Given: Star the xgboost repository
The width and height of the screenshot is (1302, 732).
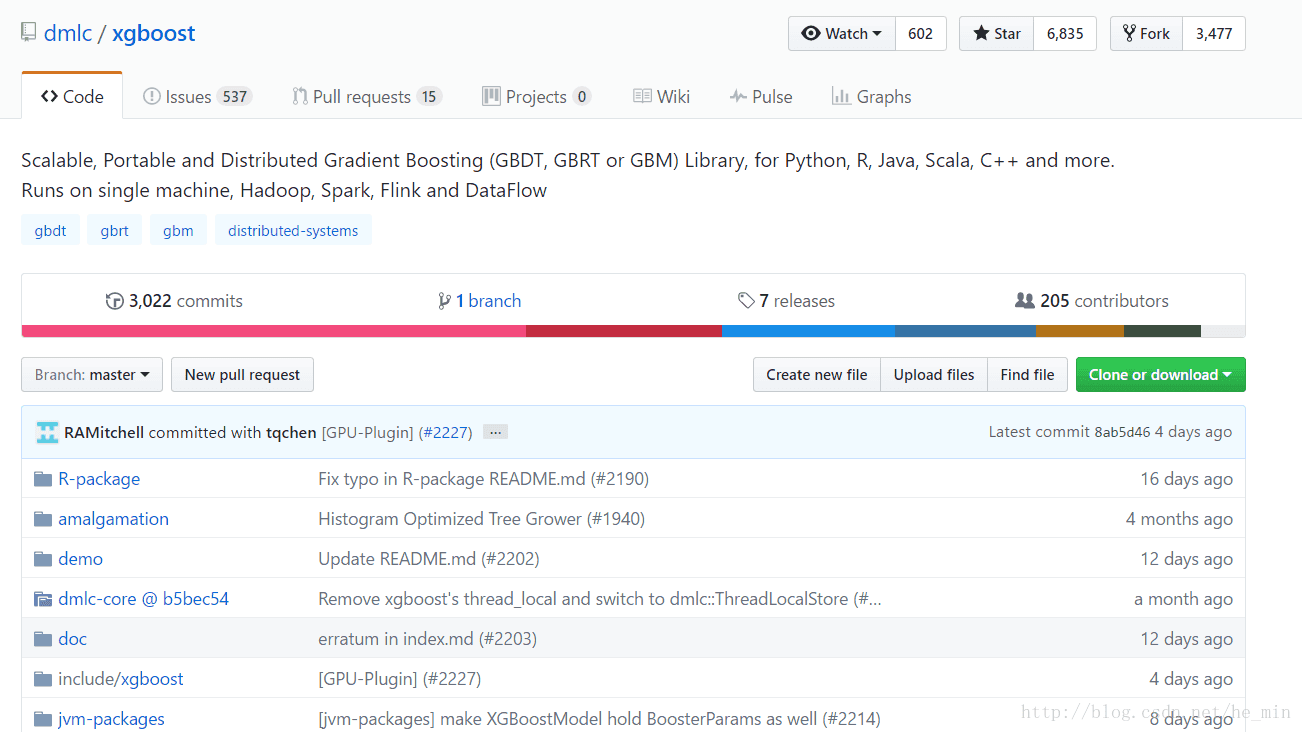Looking at the screenshot, I should (997, 33).
